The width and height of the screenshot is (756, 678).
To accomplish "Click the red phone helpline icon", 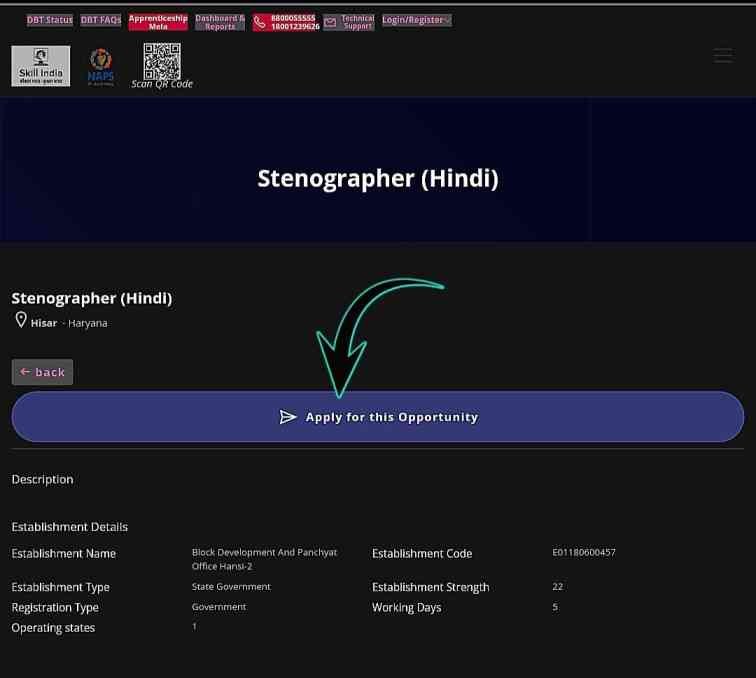I will tap(260, 22).
